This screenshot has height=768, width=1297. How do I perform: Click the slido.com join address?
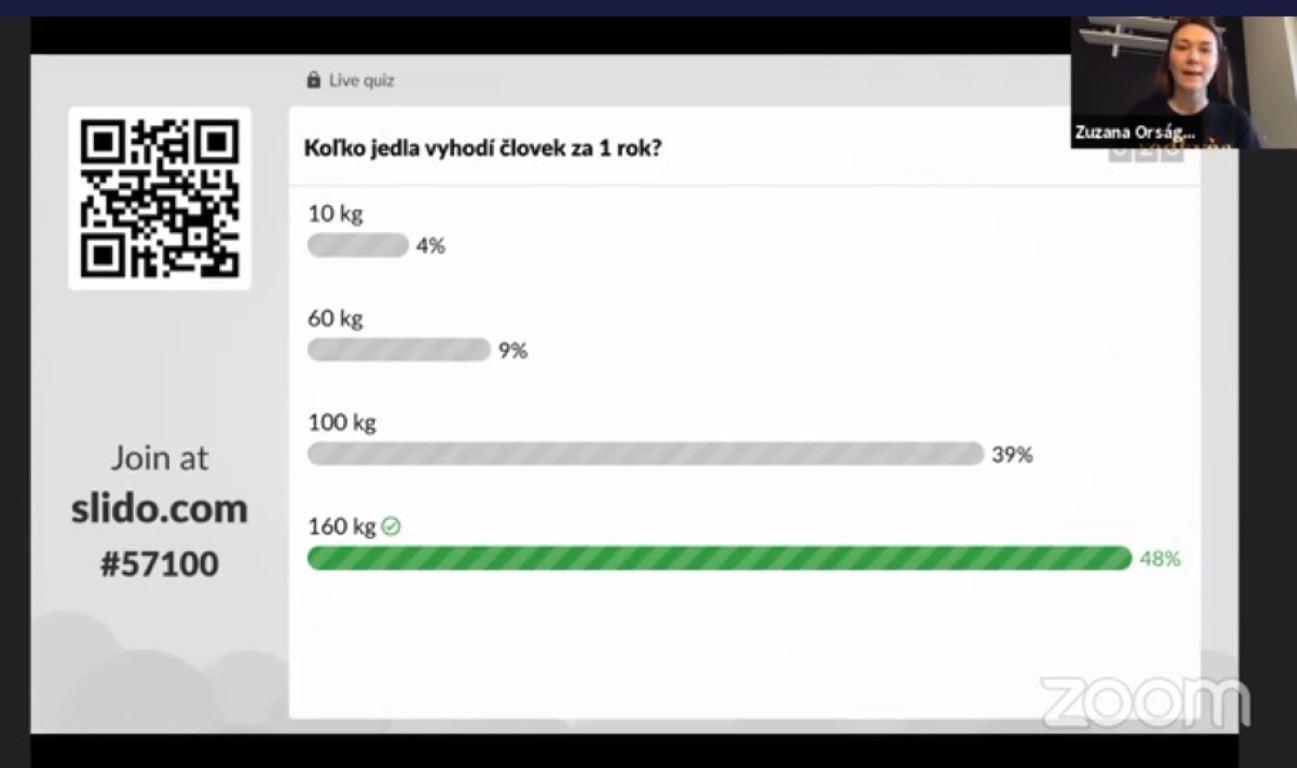coord(159,509)
